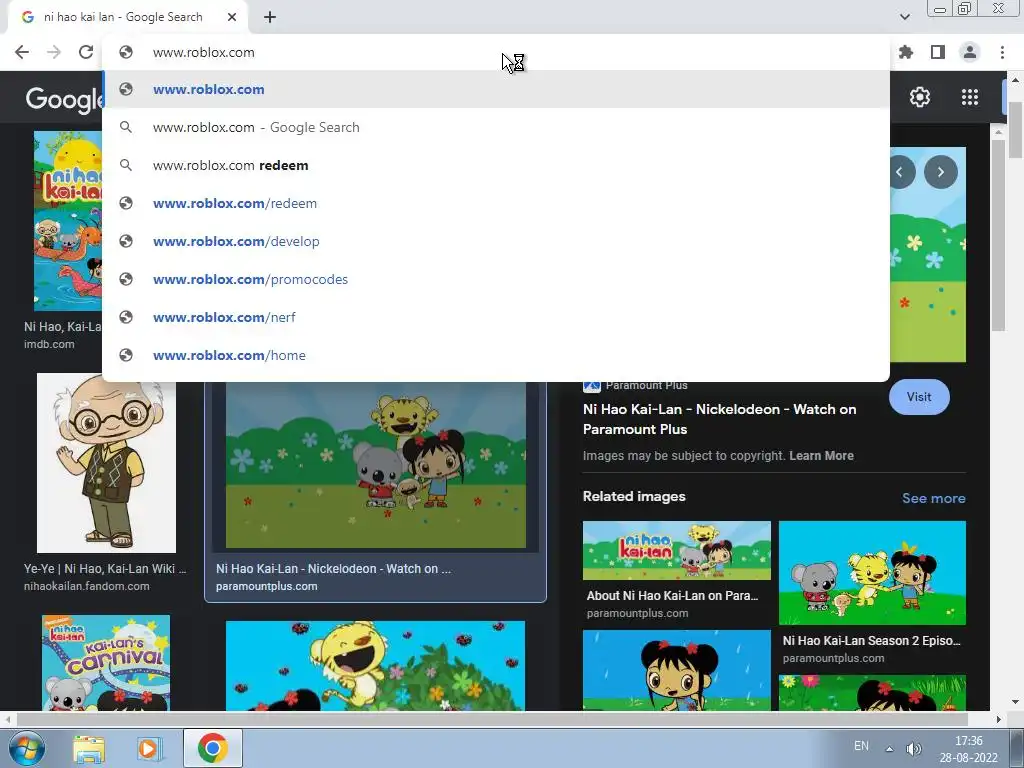Image resolution: width=1024 pixels, height=768 pixels.
Task: Click the EN language indicator
Action: (861, 746)
